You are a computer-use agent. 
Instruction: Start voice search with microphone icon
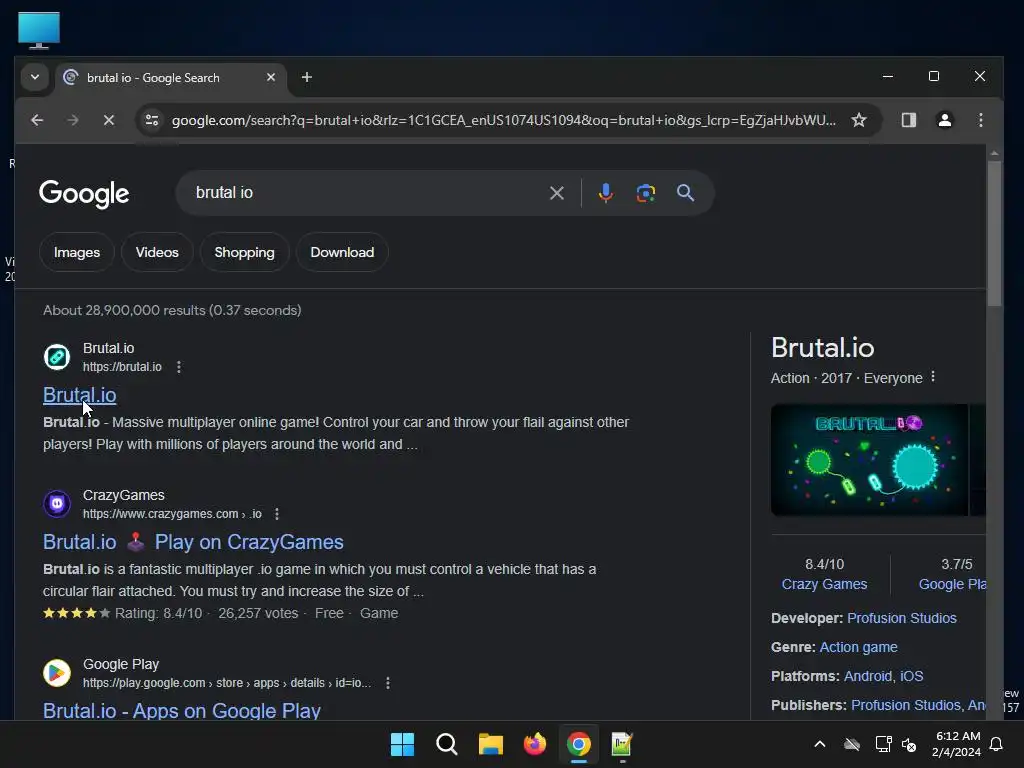point(605,193)
